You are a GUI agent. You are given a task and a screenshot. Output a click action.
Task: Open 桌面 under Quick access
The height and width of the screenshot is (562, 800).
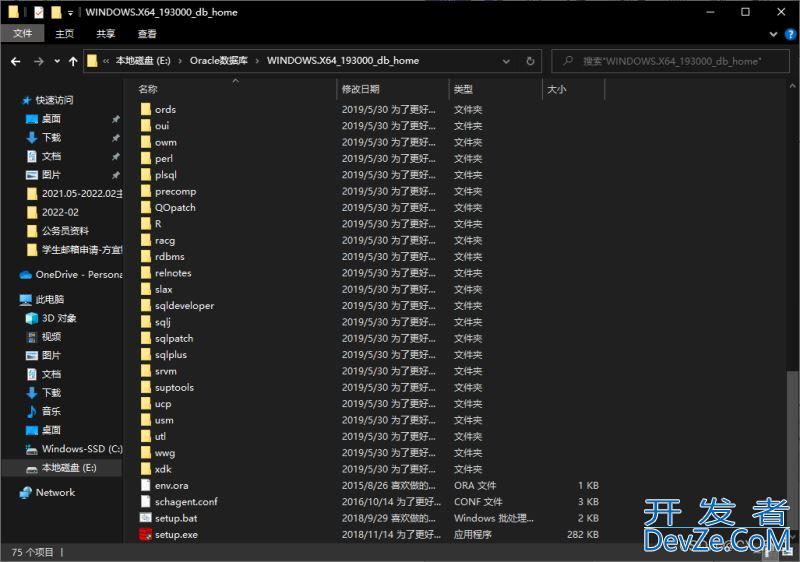click(51, 119)
